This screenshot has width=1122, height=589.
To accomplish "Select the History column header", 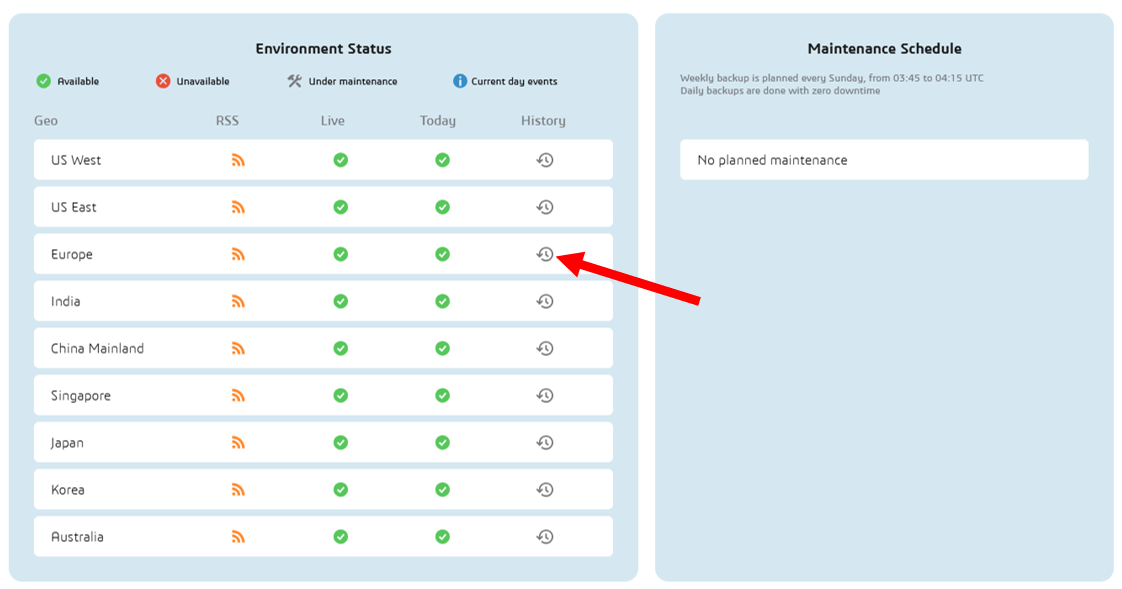I will (x=542, y=120).
